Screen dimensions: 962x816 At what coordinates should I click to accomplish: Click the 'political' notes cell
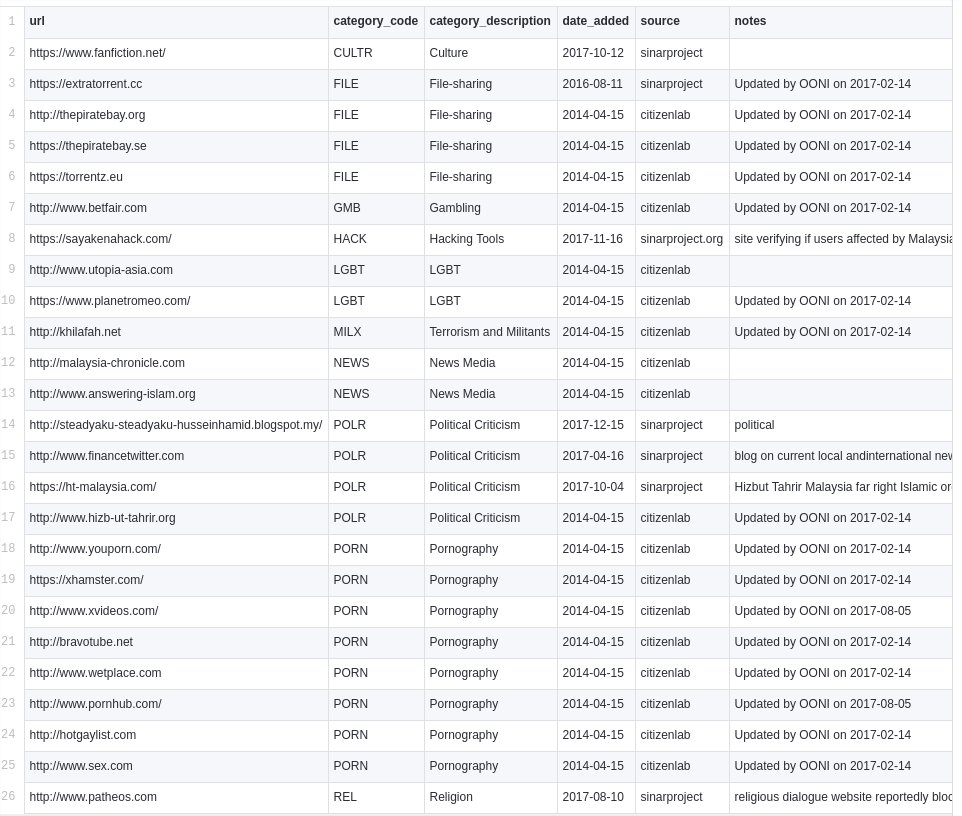(841, 425)
